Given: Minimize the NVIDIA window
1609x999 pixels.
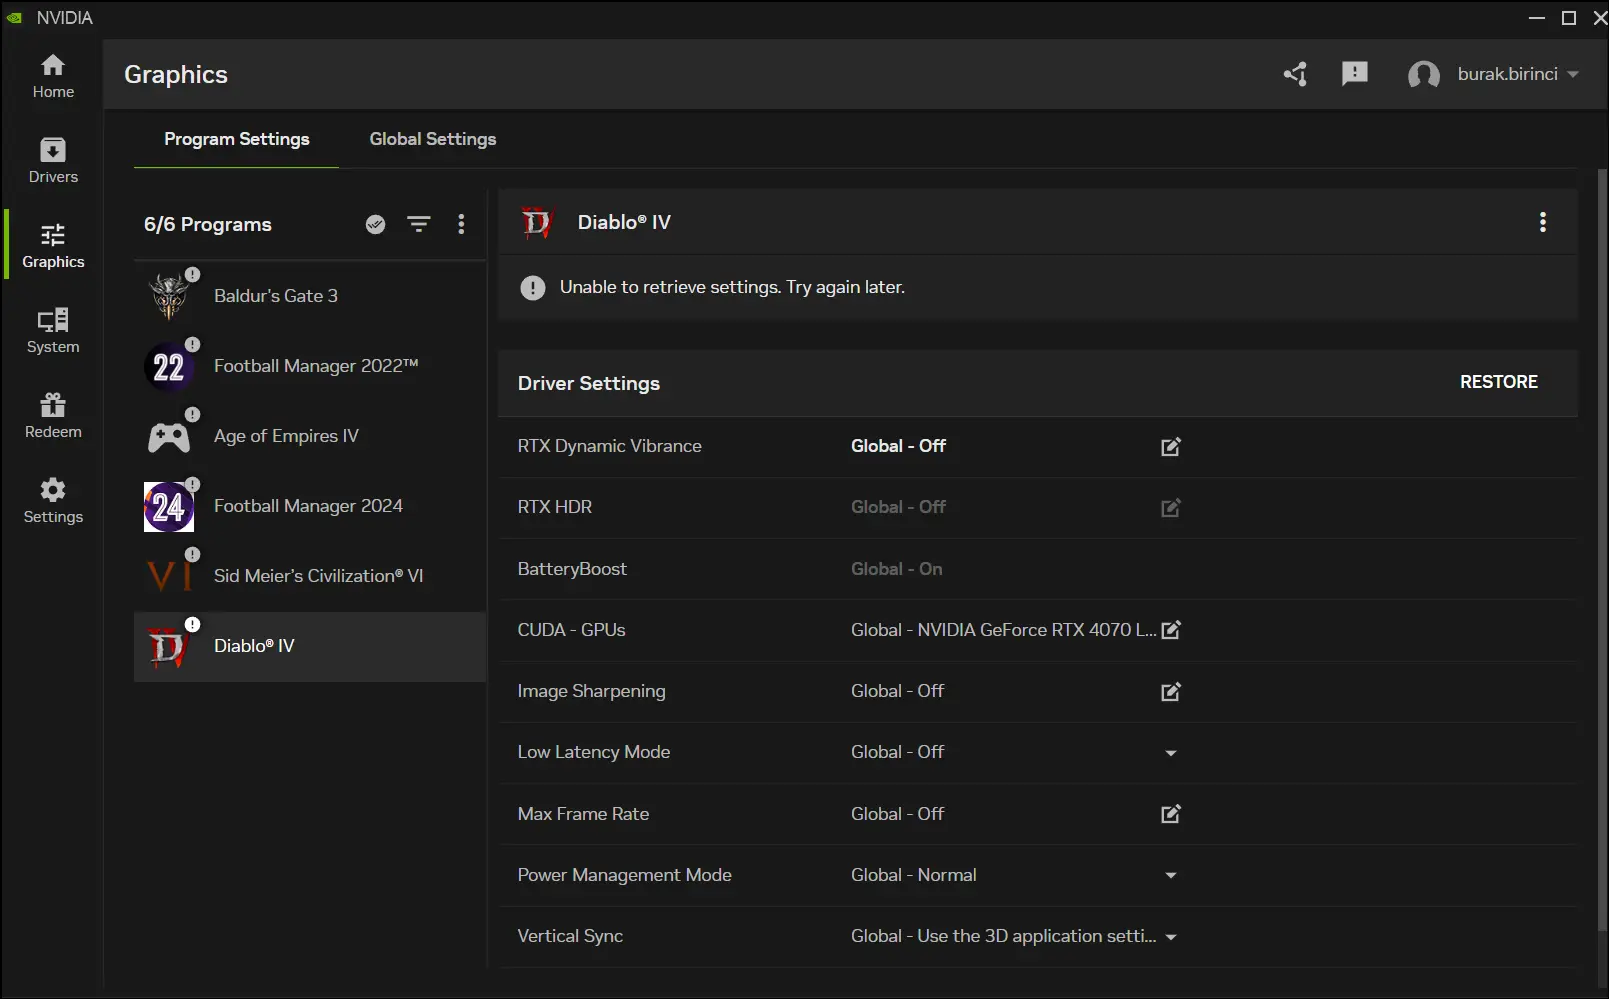Looking at the screenshot, I should tap(1537, 18).
